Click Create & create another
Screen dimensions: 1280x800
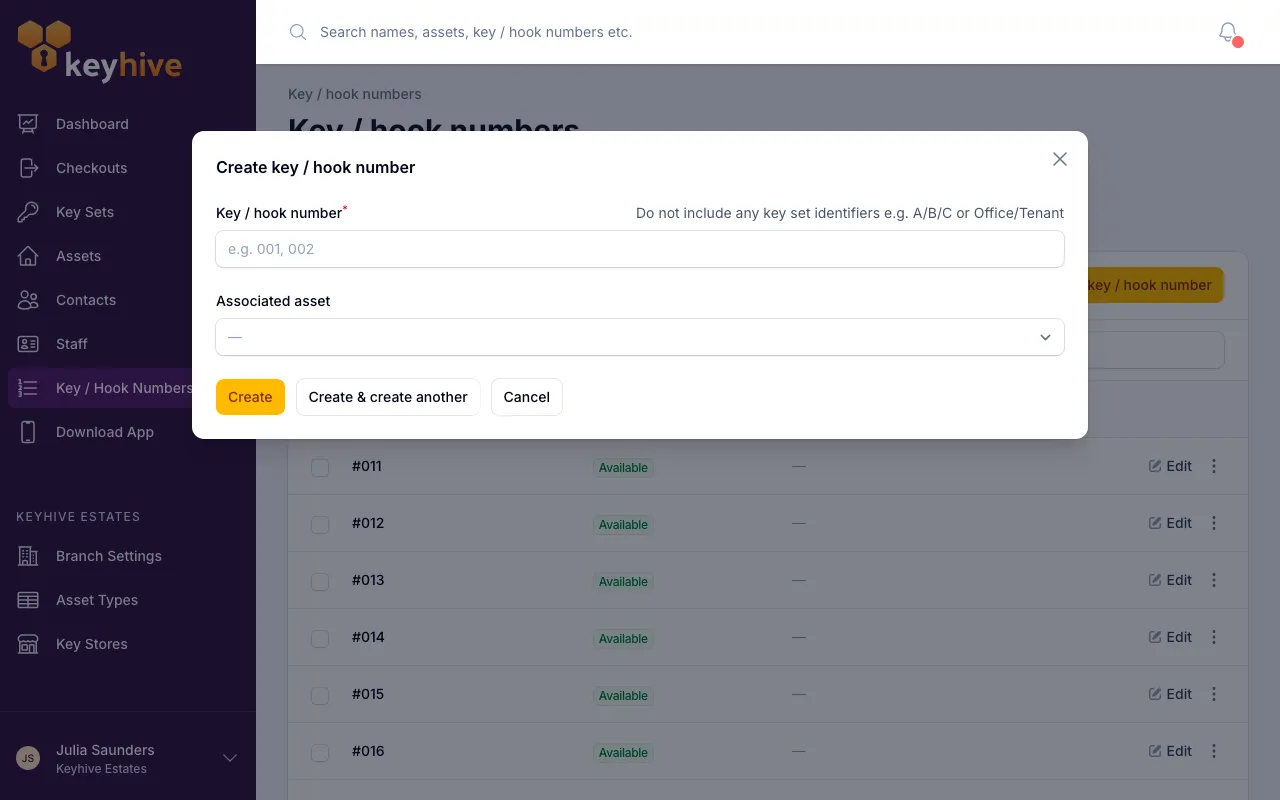388,397
